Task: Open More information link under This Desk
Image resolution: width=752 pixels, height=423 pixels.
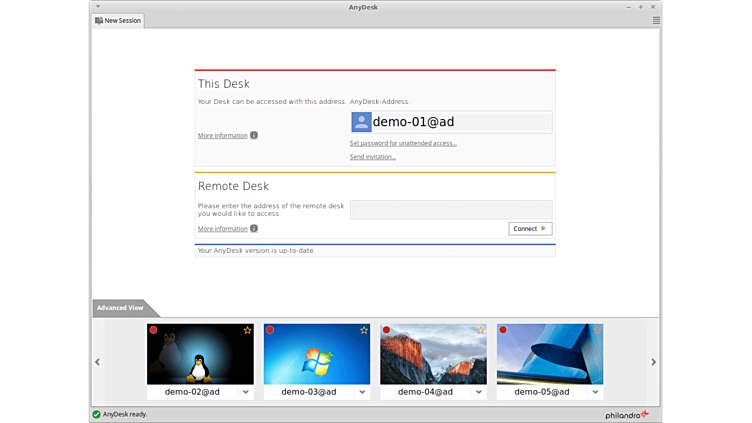Action: [x=223, y=136]
